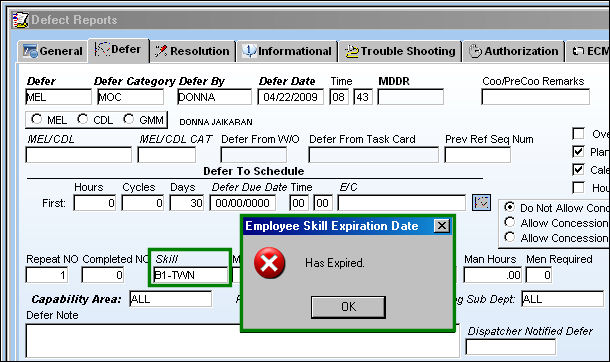Screen dimensions: 610x362
Task: Toggle the Ove checkbox
Action: click(578, 134)
